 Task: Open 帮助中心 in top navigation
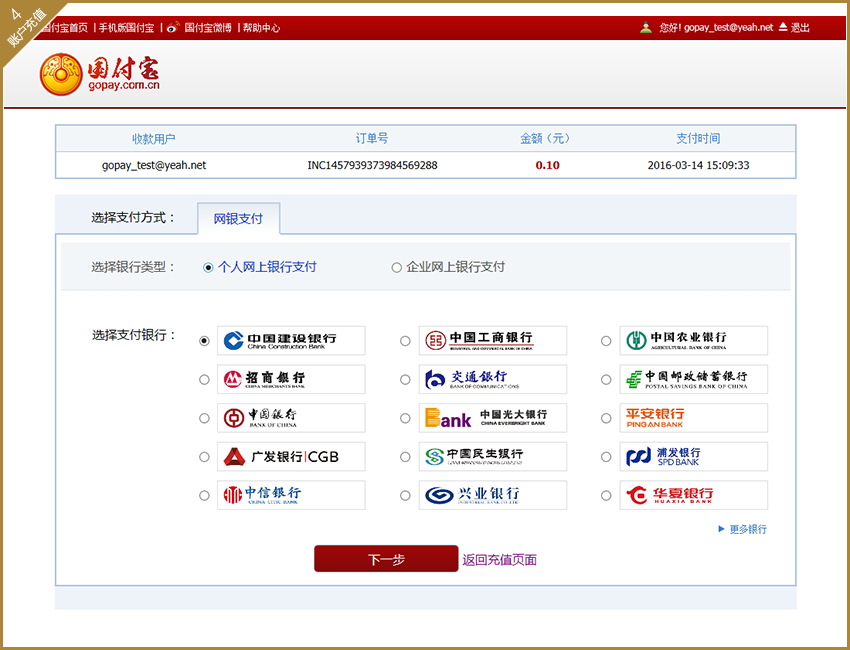coord(261,28)
